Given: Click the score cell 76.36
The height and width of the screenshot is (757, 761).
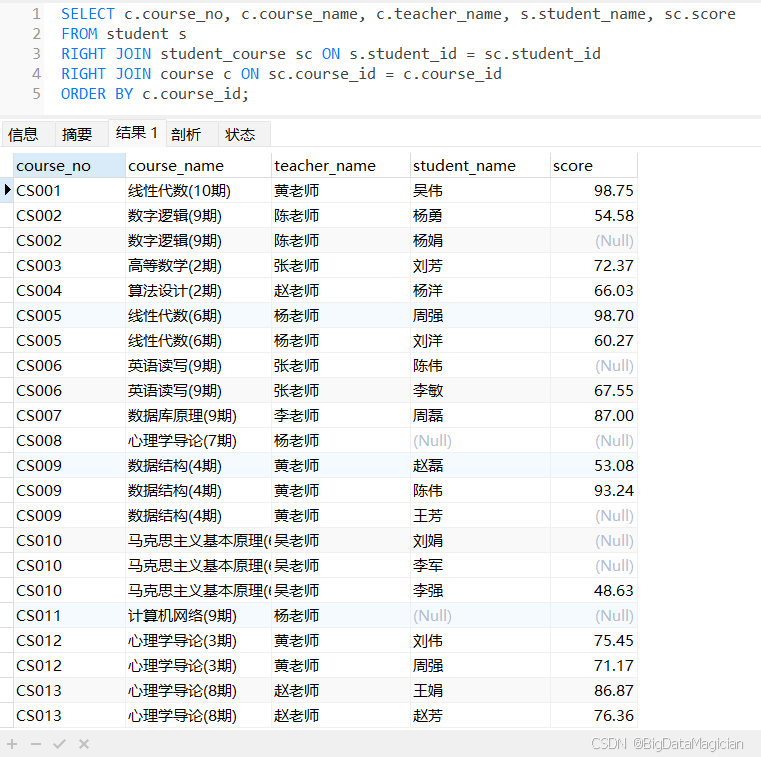Looking at the screenshot, I should coord(594,715).
